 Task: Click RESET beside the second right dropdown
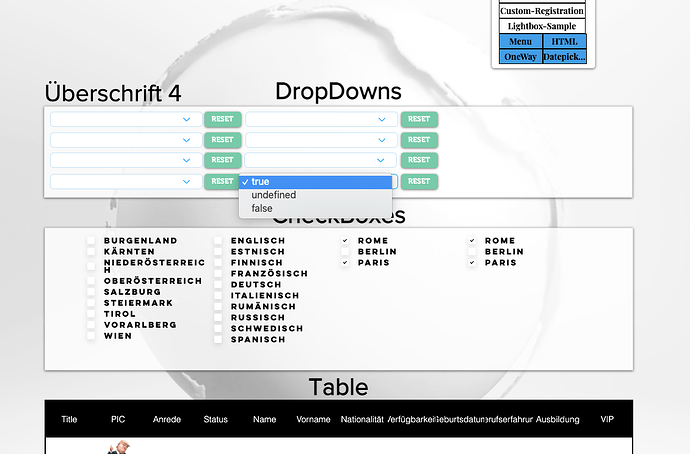point(419,140)
